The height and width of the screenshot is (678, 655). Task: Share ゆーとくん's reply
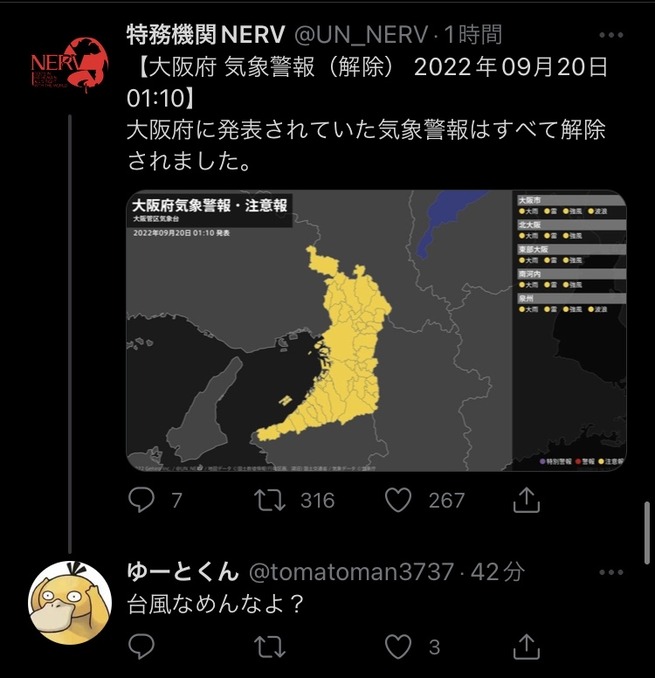coord(526,646)
